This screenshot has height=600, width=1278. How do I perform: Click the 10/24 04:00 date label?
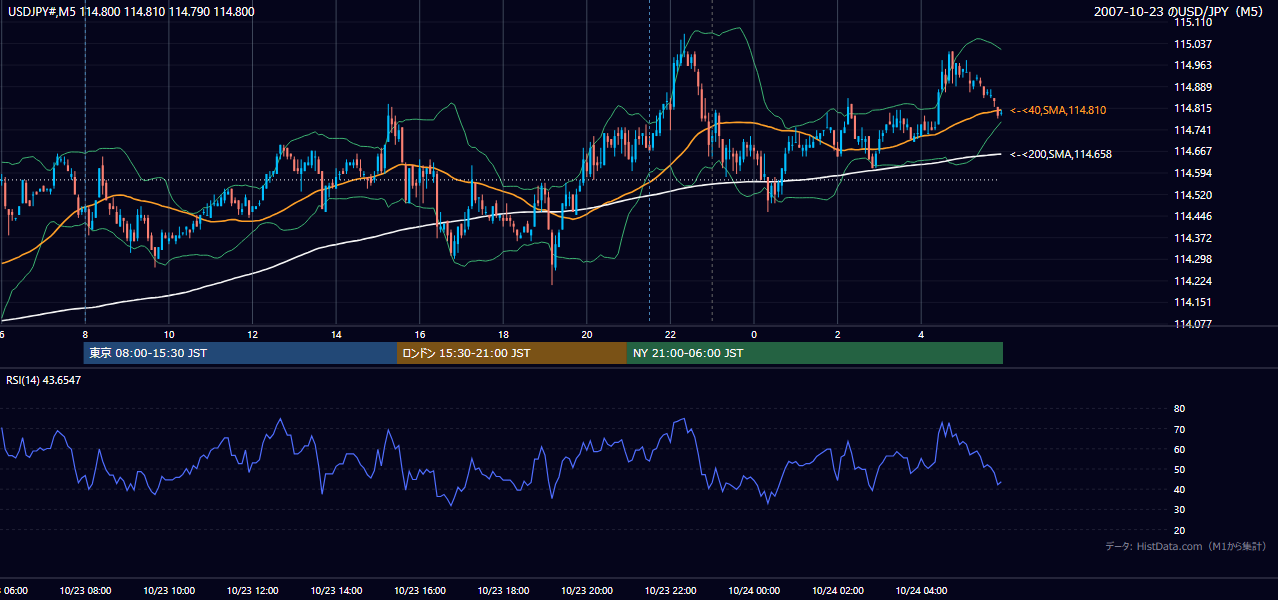[x=921, y=591]
